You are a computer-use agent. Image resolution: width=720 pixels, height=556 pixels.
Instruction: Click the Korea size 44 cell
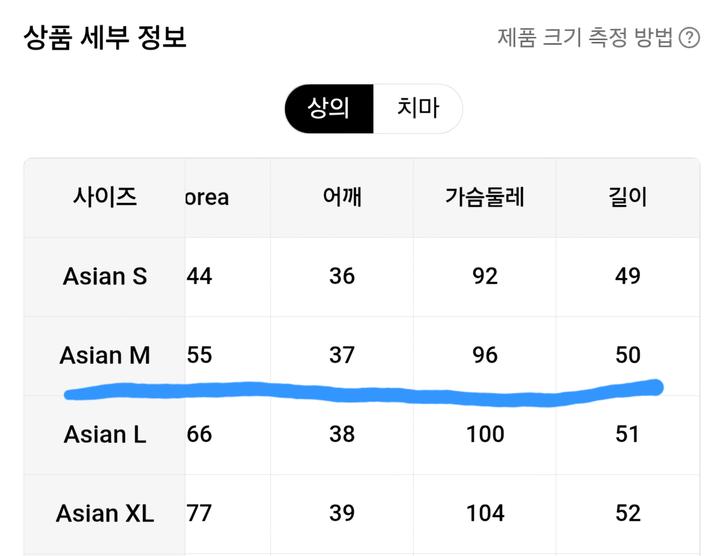pos(200,276)
